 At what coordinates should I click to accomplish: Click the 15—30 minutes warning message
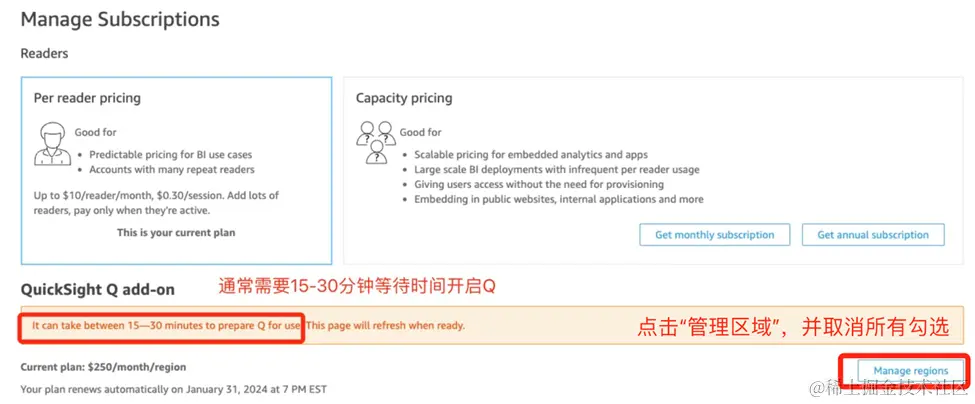point(166,325)
